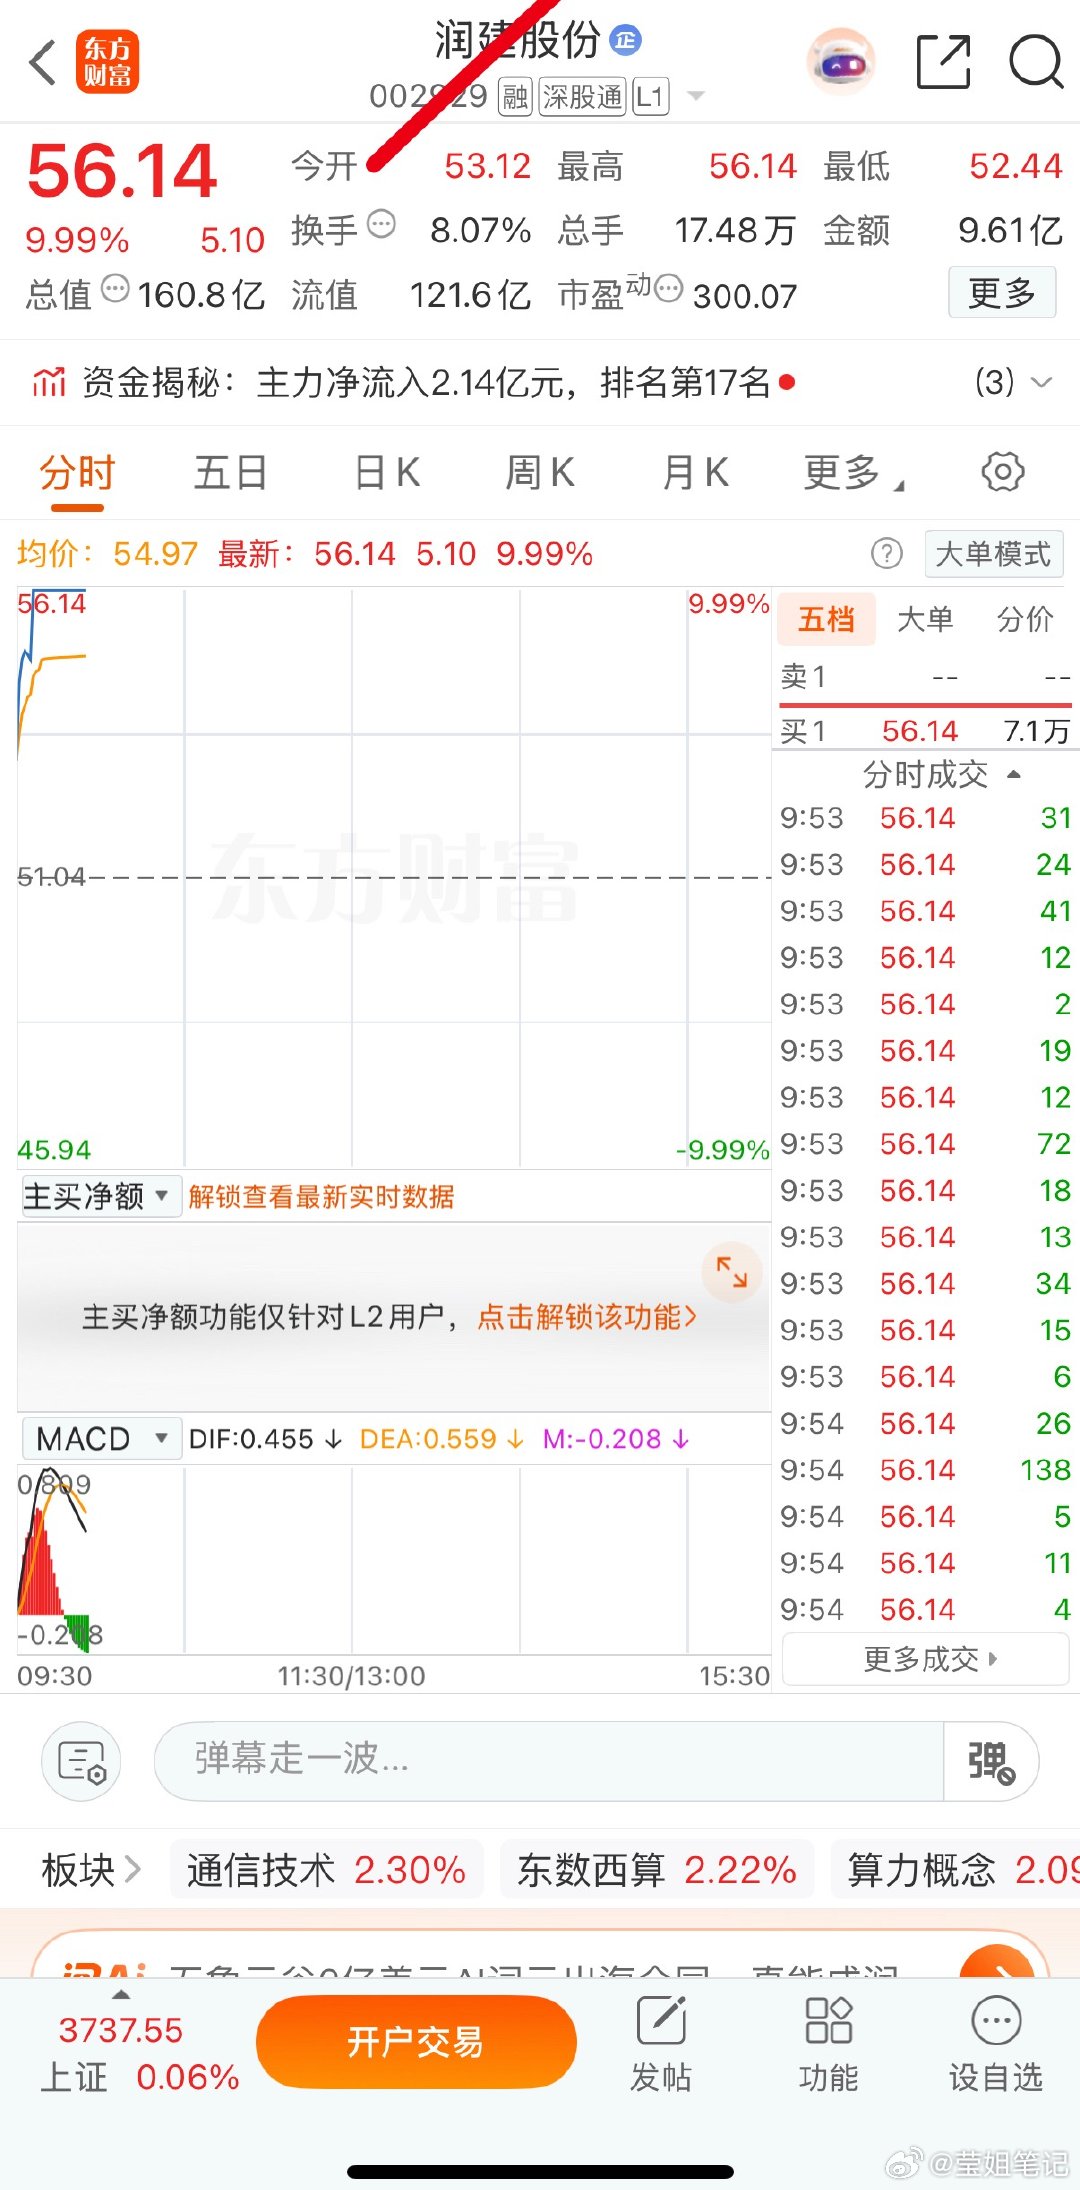Image resolution: width=1080 pixels, height=2190 pixels.
Task: Tap the back arrow icon
Action: (x=42, y=62)
